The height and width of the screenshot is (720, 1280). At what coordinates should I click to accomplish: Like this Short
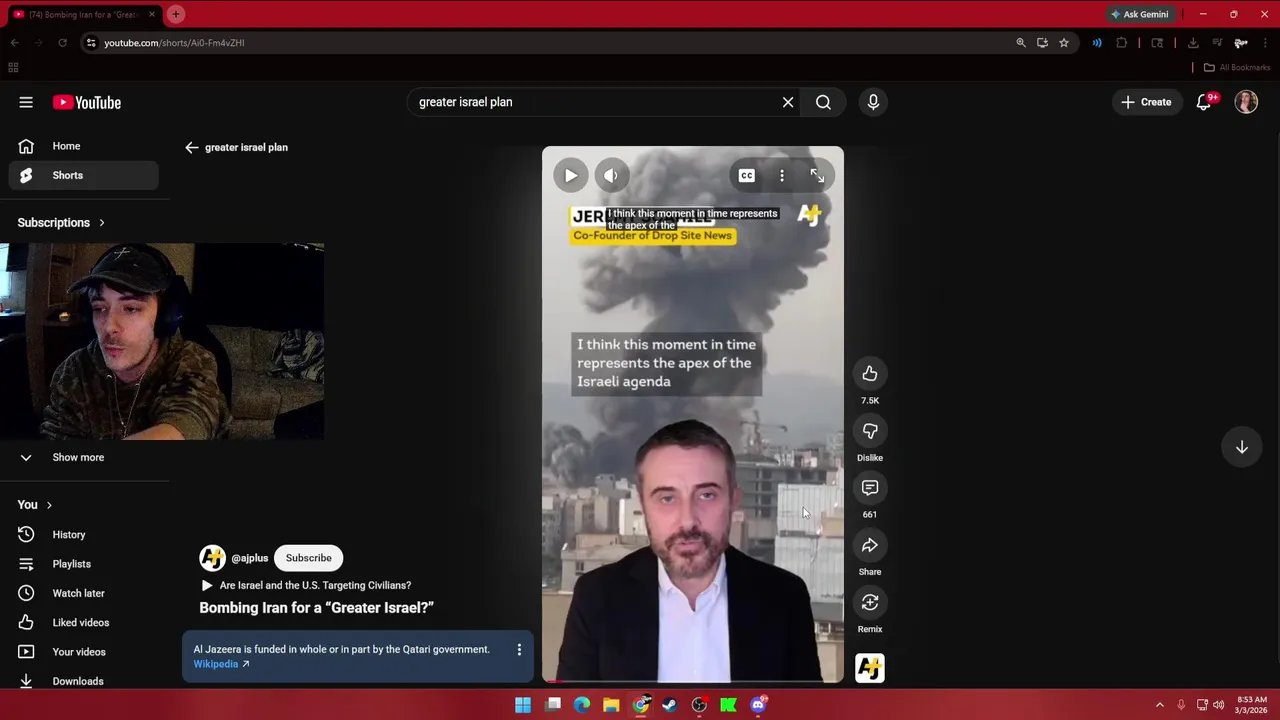[870, 374]
